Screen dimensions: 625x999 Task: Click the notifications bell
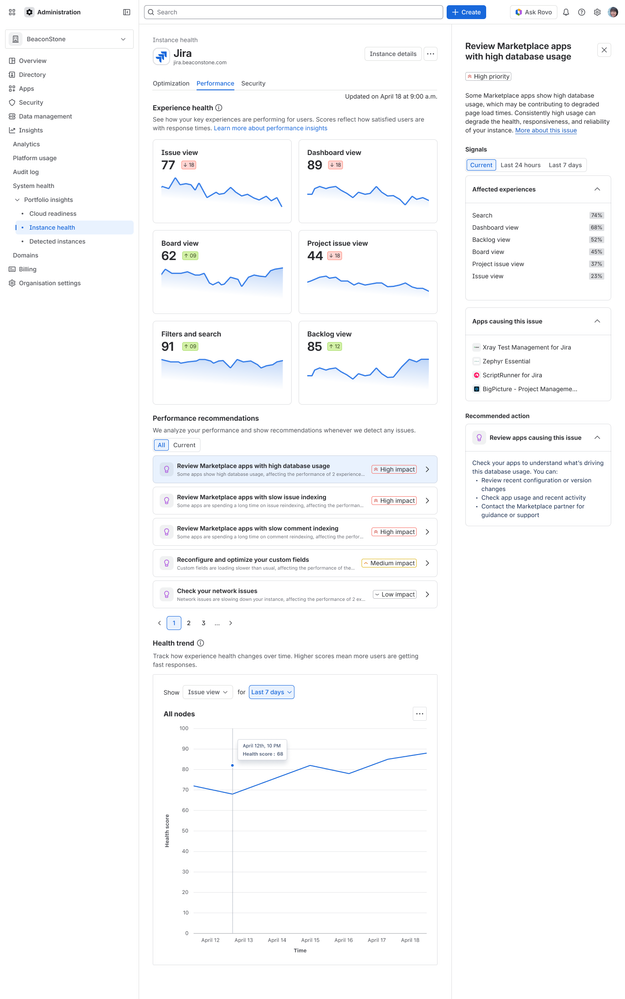[x=566, y=12]
